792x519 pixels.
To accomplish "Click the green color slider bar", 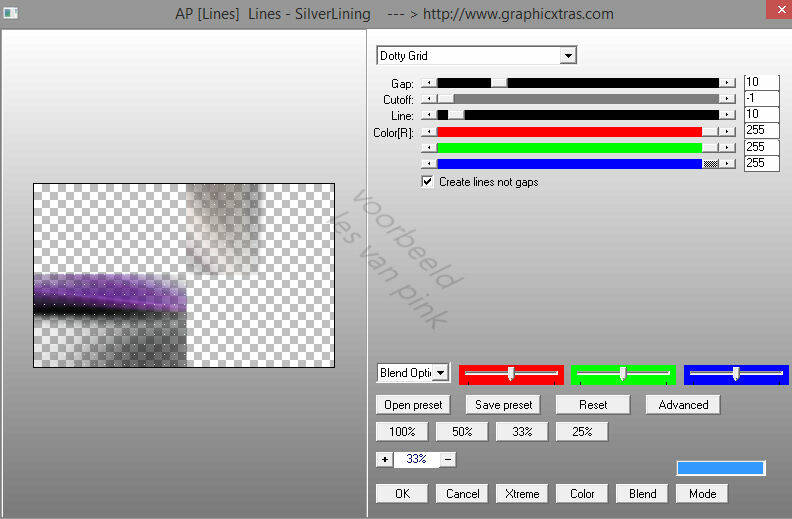I will coord(578,148).
